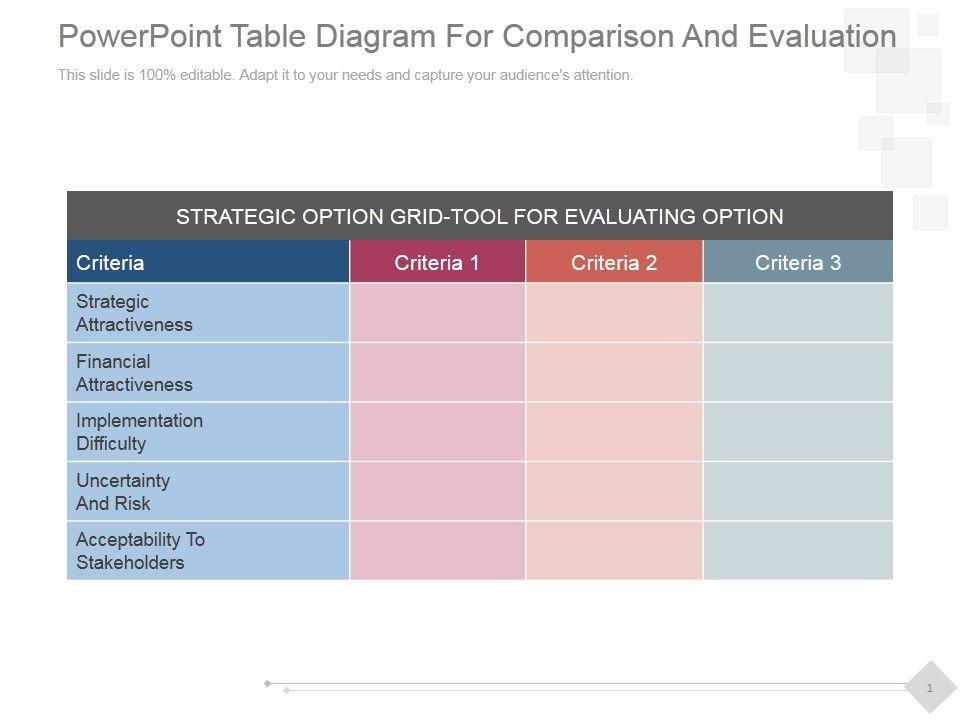Screen dimensions: 960x720
Task: Click the Criteria 1 column header
Action: click(x=437, y=263)
